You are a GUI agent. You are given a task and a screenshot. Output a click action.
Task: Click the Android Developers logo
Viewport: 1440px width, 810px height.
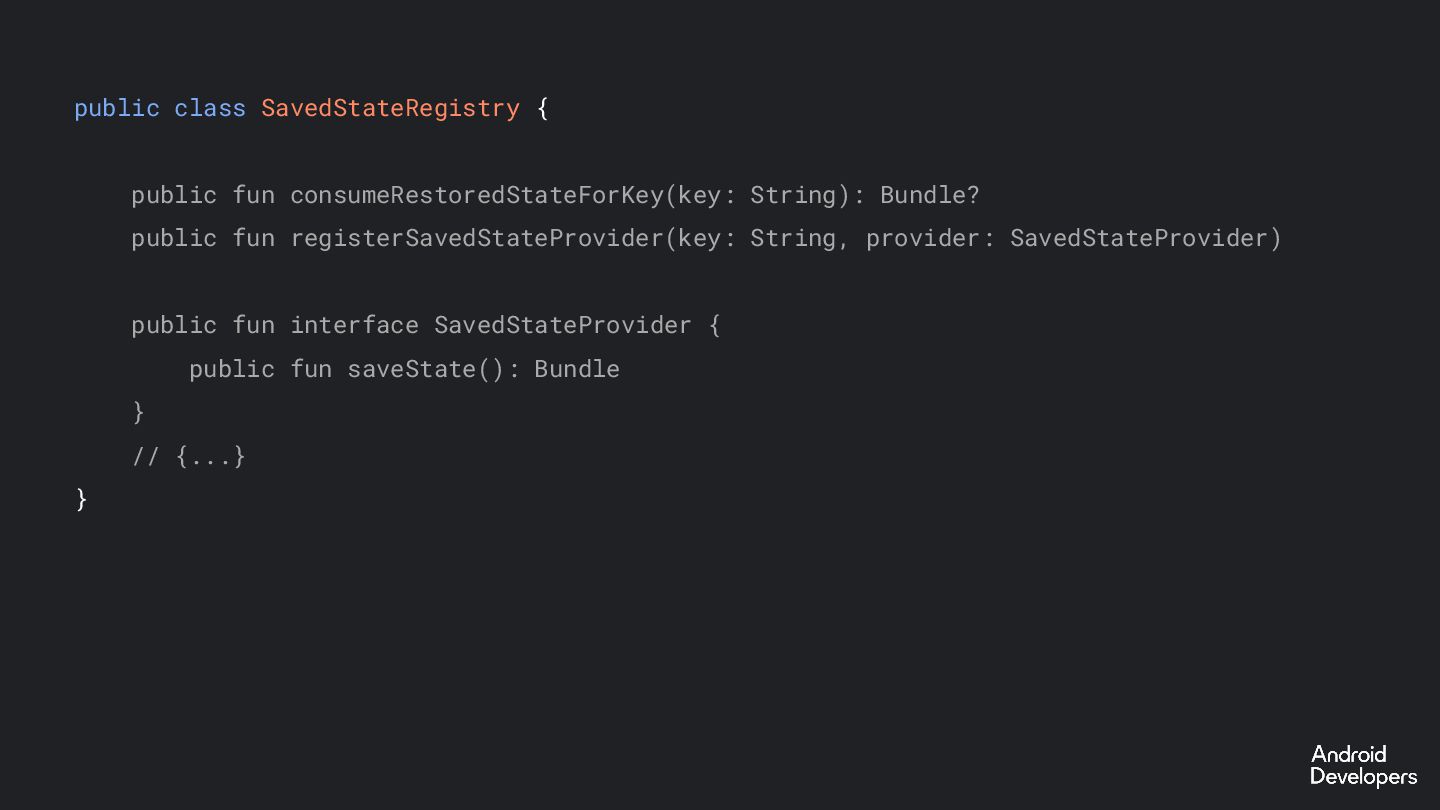coord(1362,765)
